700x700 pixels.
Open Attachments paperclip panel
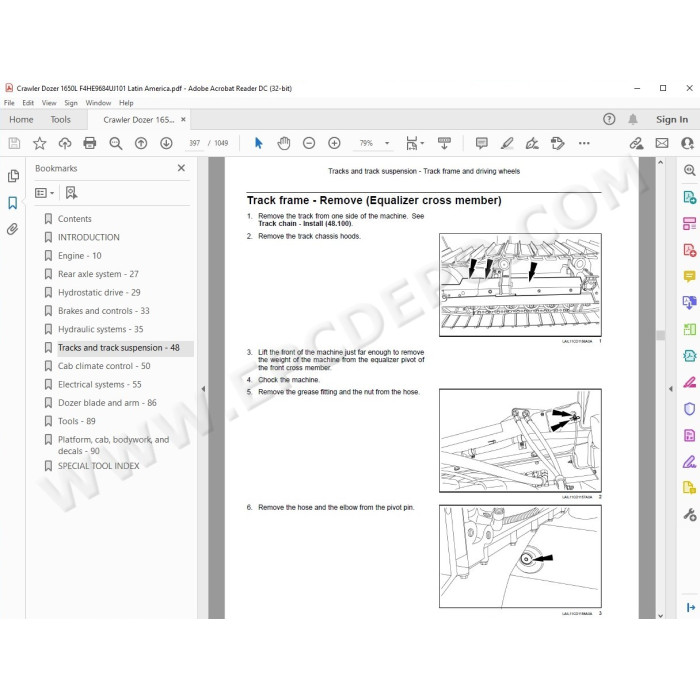(12, 229)
